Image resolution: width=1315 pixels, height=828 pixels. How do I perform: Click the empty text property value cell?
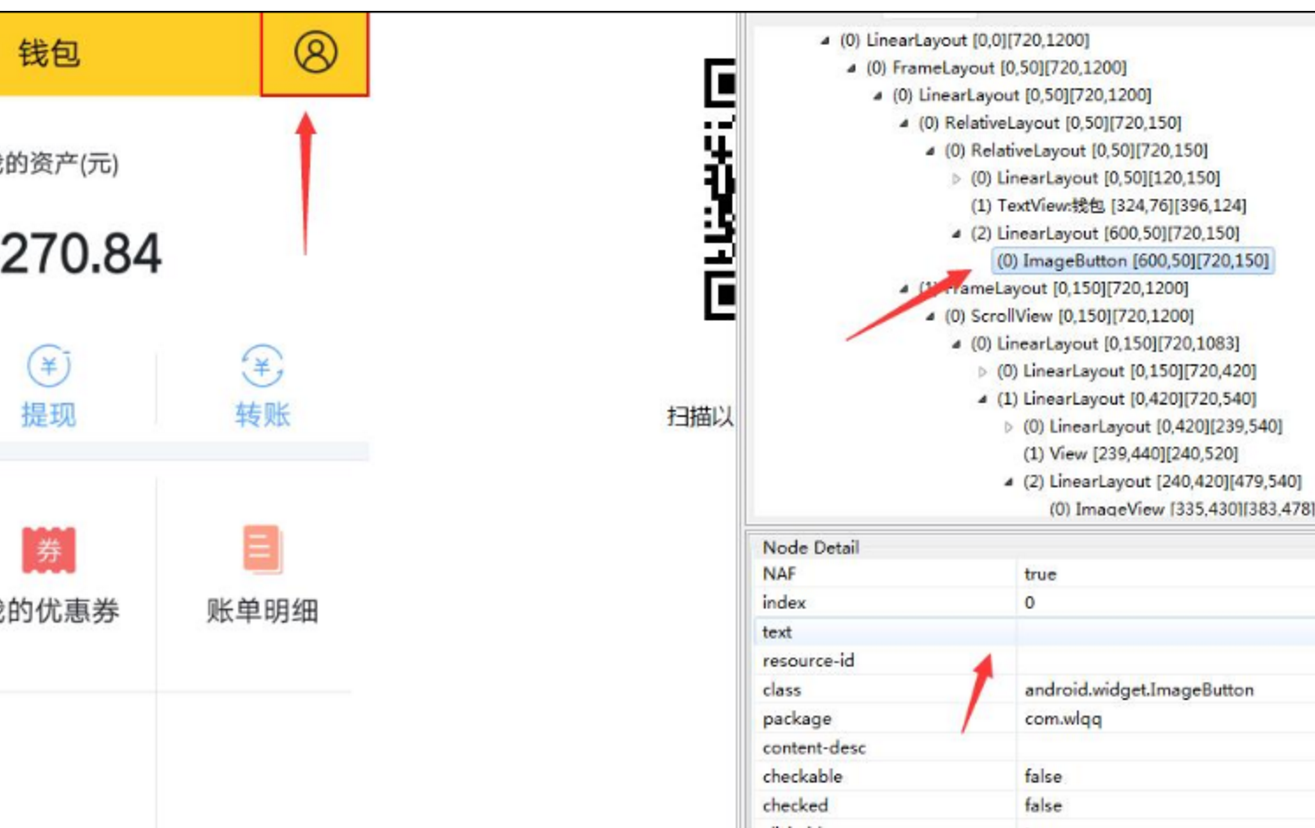click(1166, 632)
